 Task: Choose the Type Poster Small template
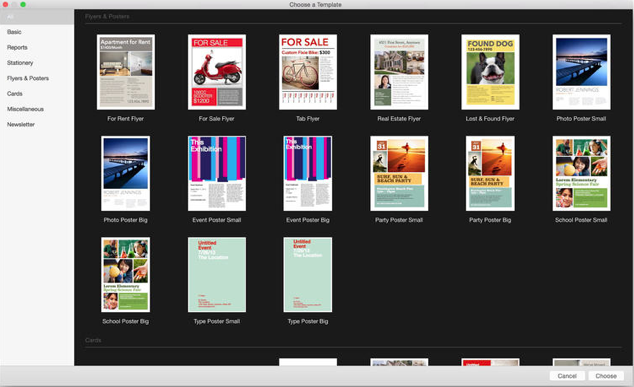pos(217,275)
